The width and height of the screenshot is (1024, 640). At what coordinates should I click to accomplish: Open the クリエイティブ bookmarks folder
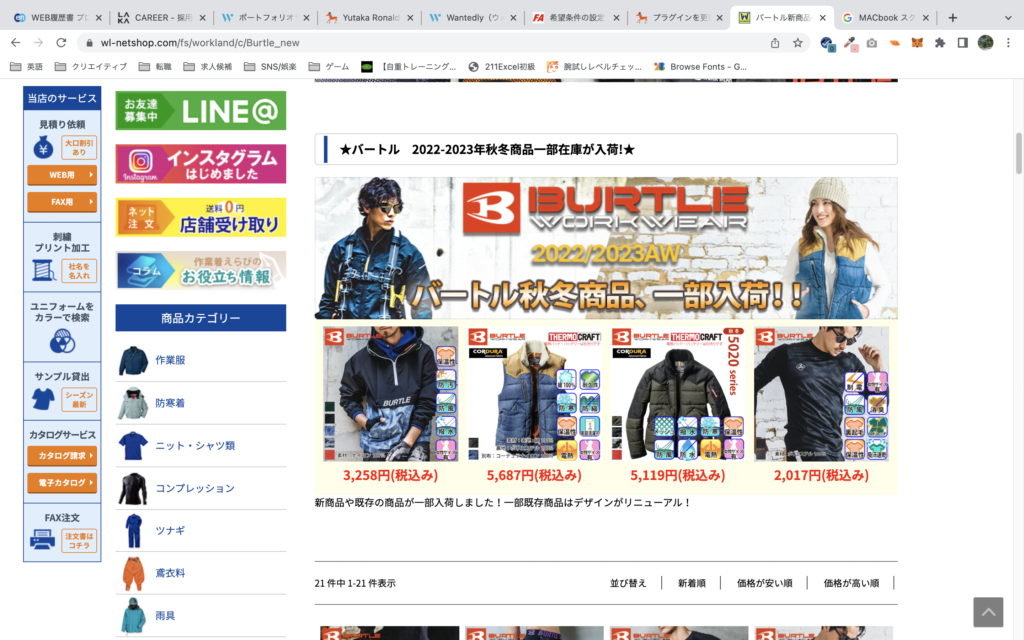coord(91,67)
